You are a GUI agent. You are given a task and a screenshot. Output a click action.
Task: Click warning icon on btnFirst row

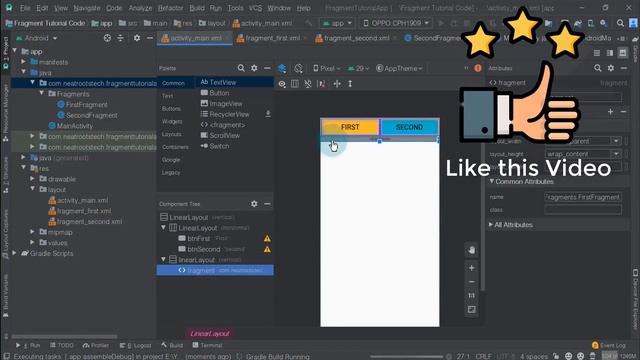point(267,238)
